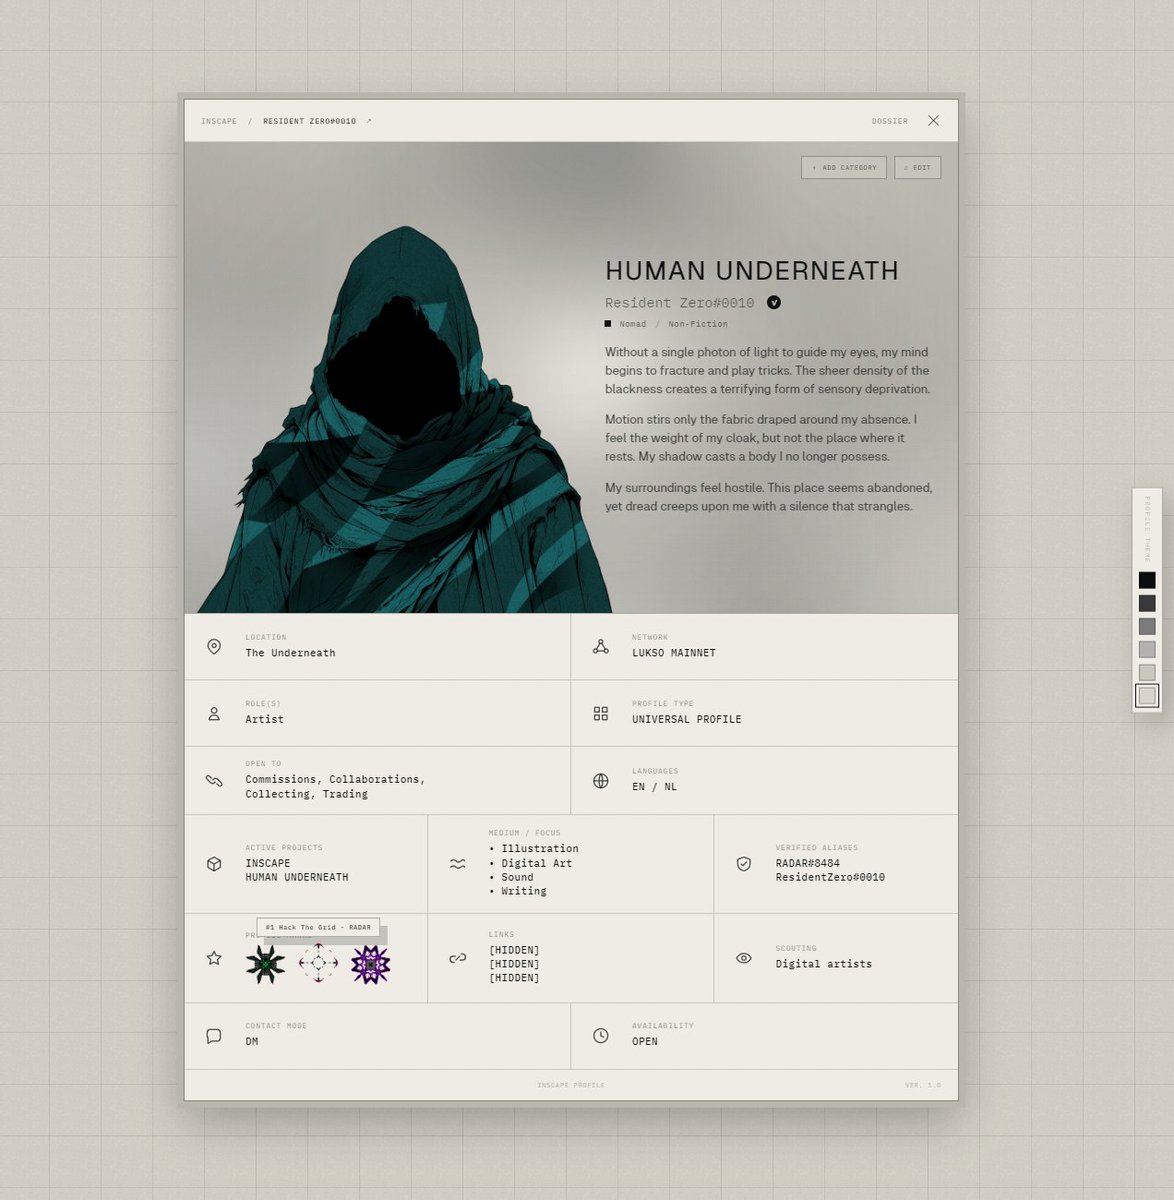Click the wave Medium / Focus icon
The image size is (1174, 1200).
pos(457,864)
